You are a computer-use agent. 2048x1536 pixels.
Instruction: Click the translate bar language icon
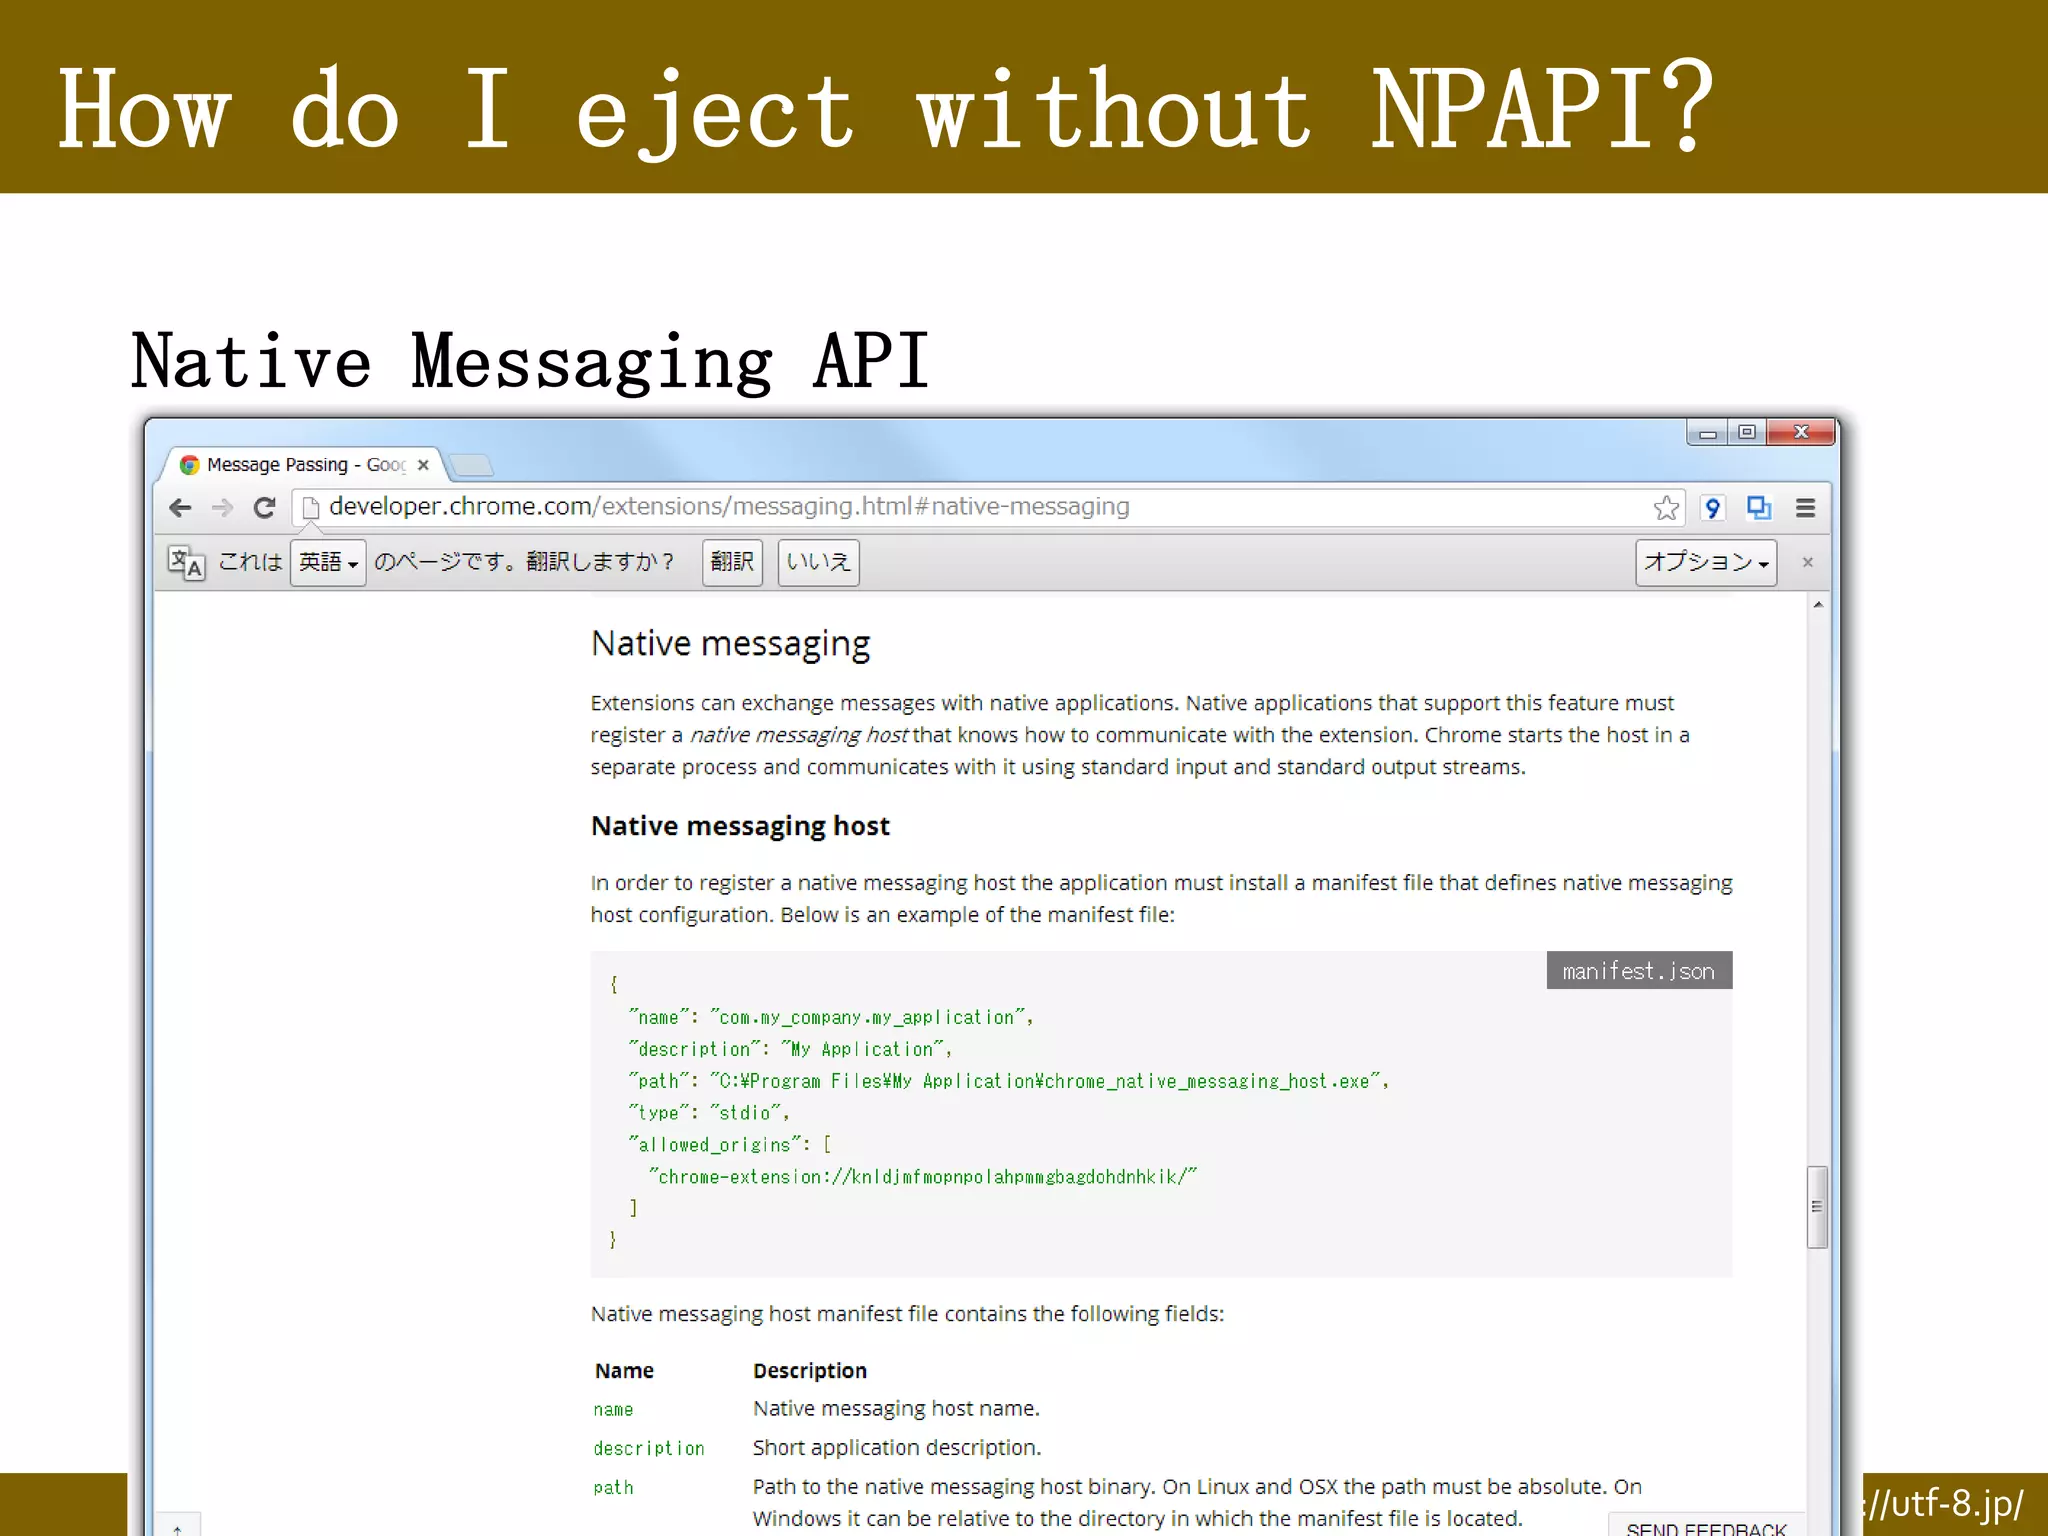(186, 563)
